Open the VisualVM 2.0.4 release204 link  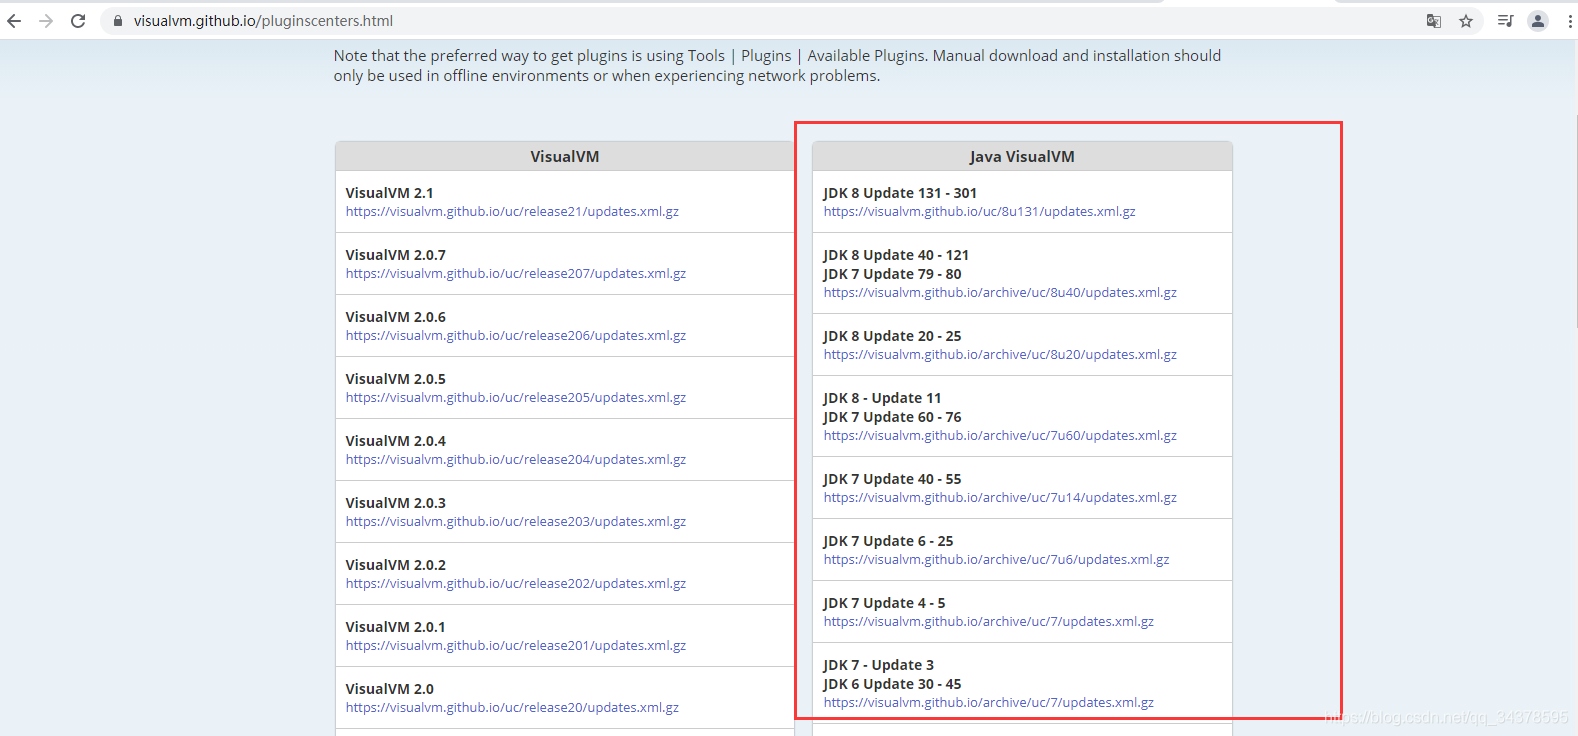click(x=516, y=460)
